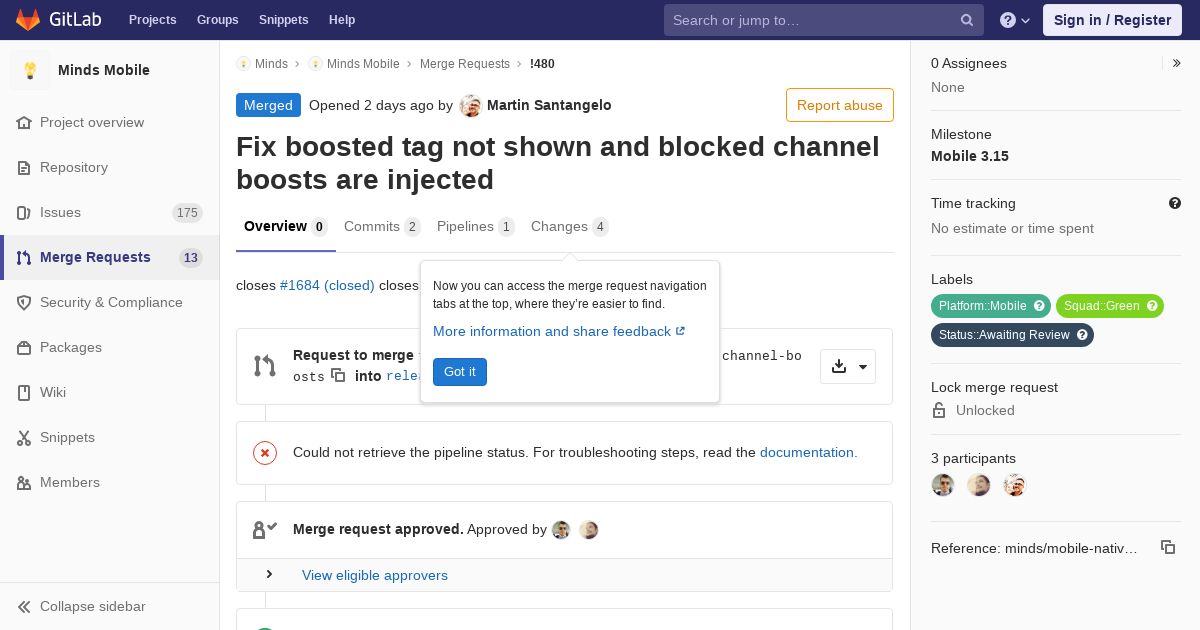This screenshot has width=1200, height=630.
Task: Click the Wiki book icon
Action: [x=24, y=392]
